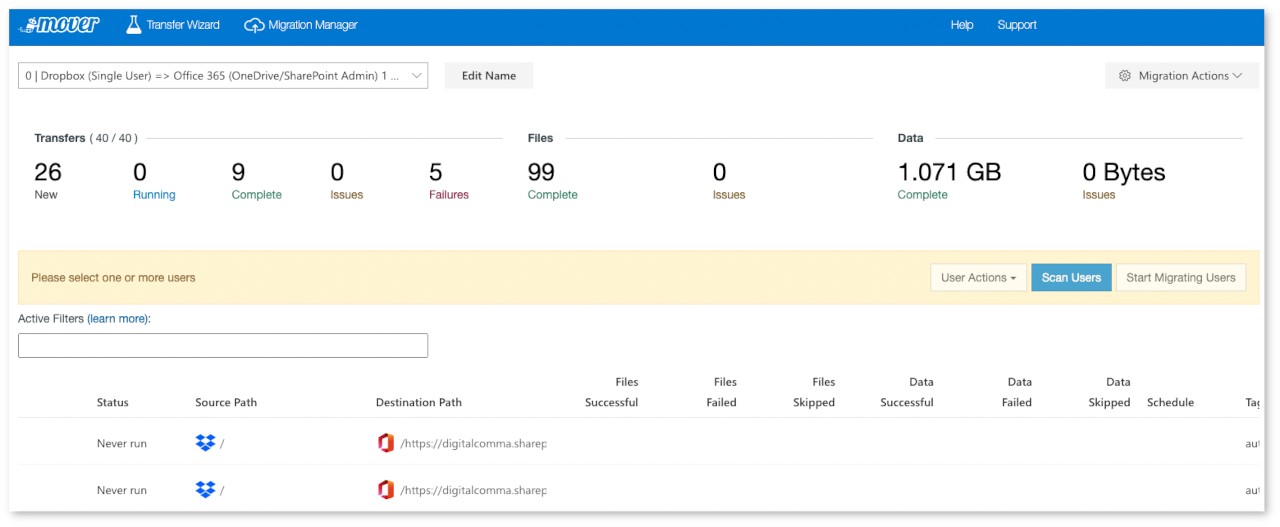Click 'Never run' status in first row

pos(122,443)
